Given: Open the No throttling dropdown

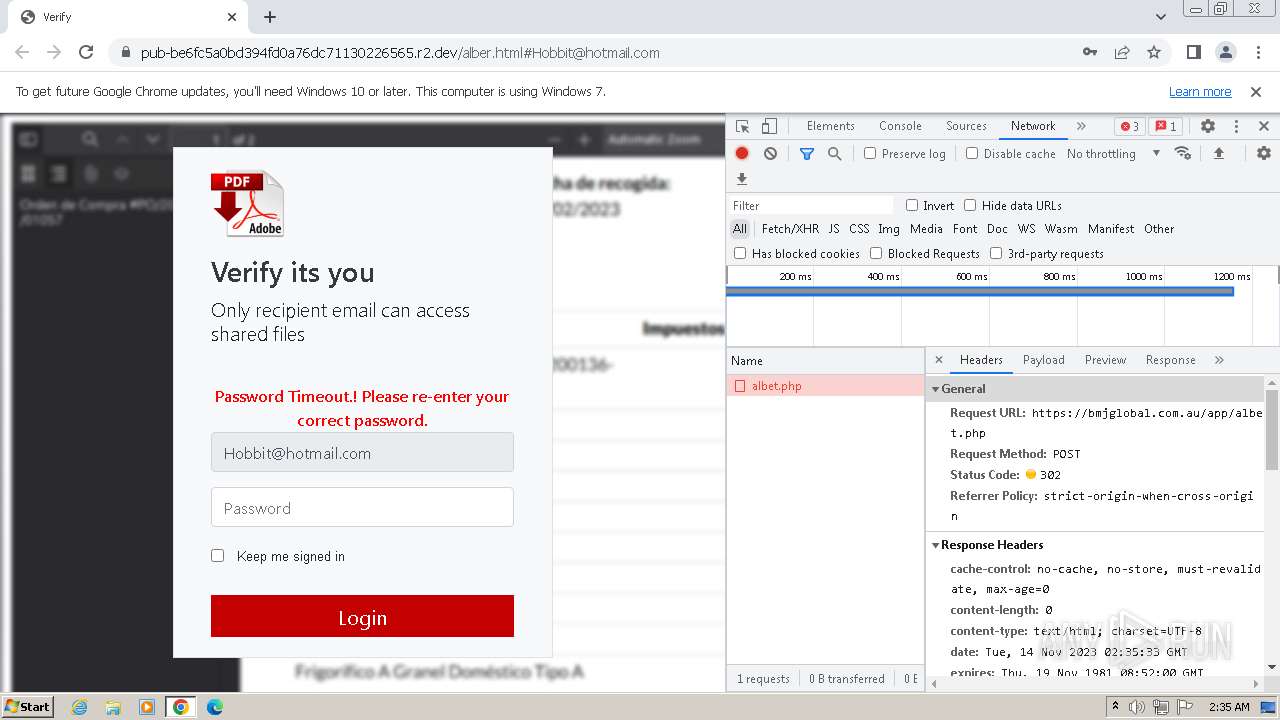Looking at the screenshot, I should pos(1113,153).
